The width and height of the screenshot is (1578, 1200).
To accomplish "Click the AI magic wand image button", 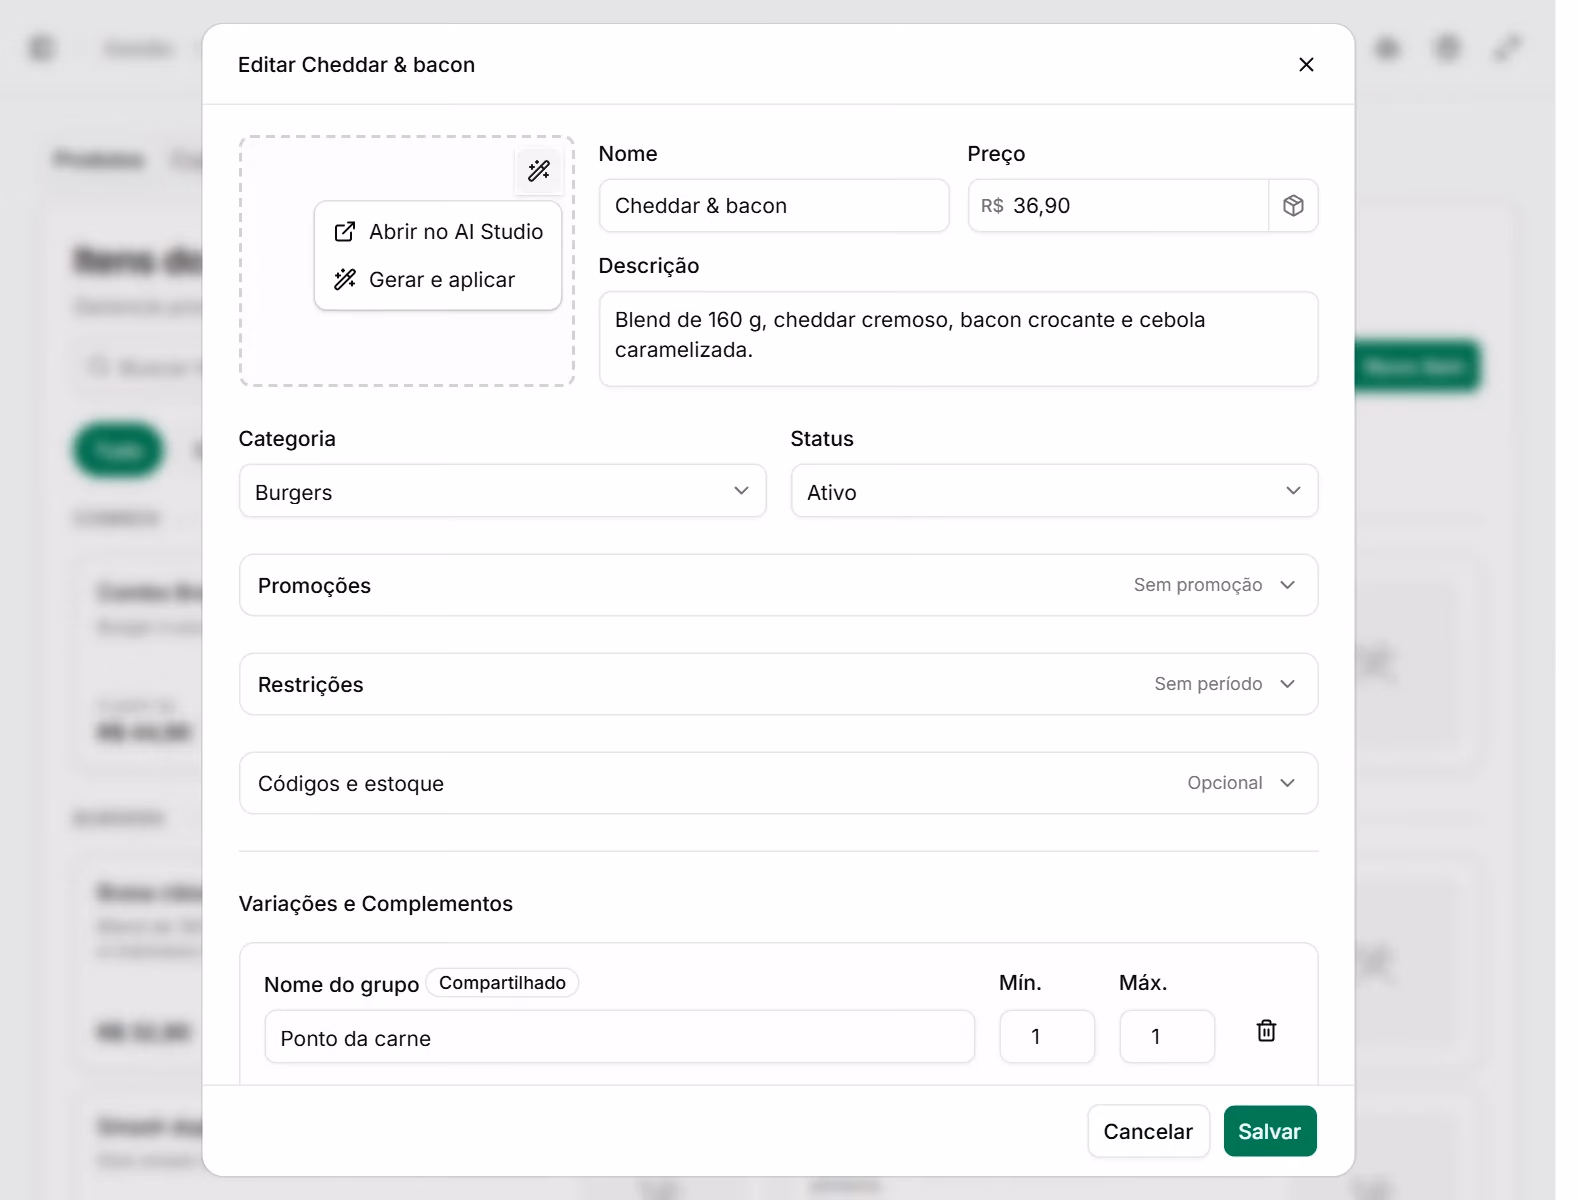I will click(x=539, y=171).
